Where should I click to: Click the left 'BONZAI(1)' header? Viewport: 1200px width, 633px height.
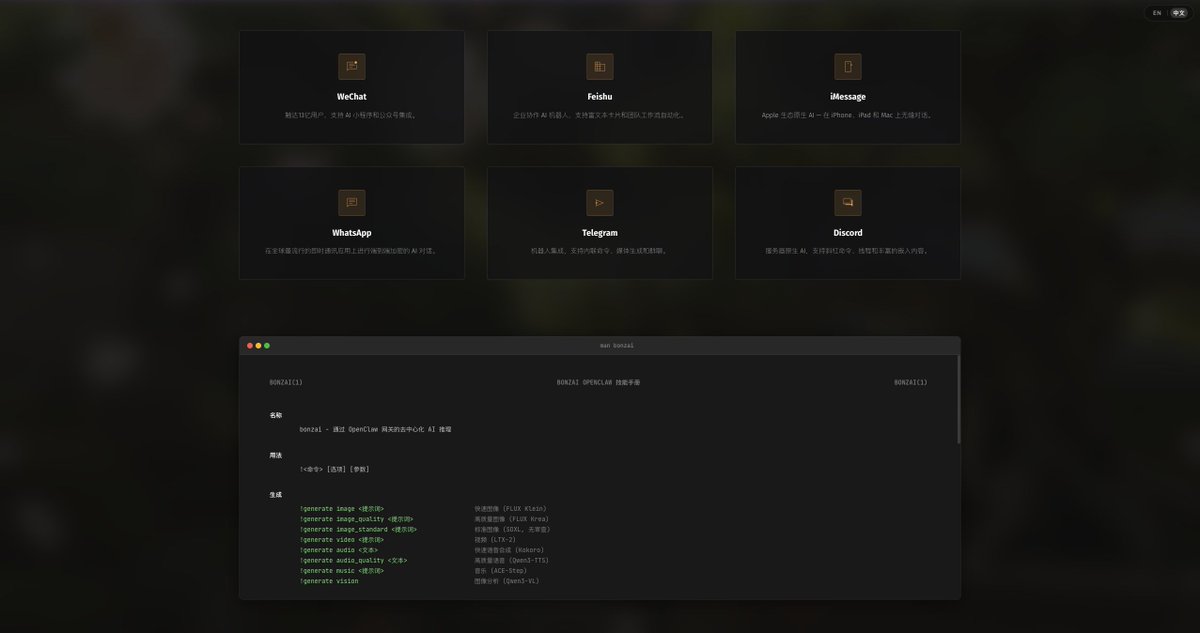point(286,382)
